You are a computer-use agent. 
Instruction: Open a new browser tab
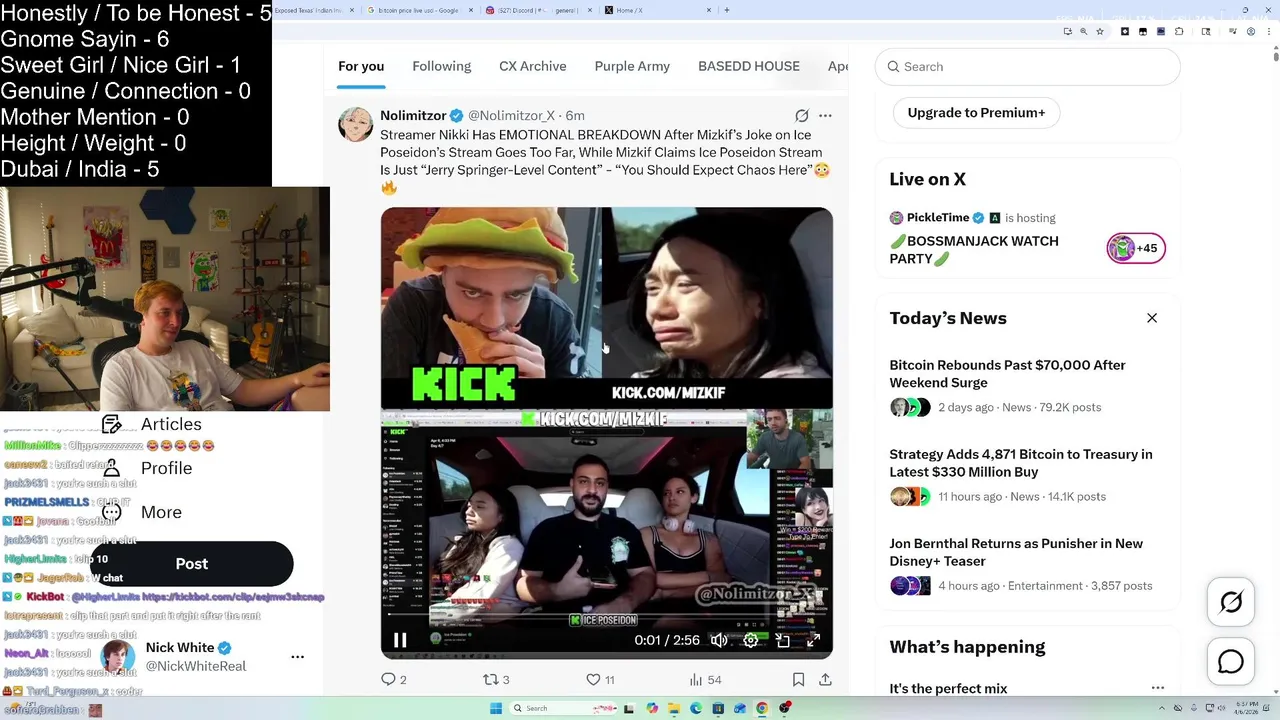click(726, 10)
